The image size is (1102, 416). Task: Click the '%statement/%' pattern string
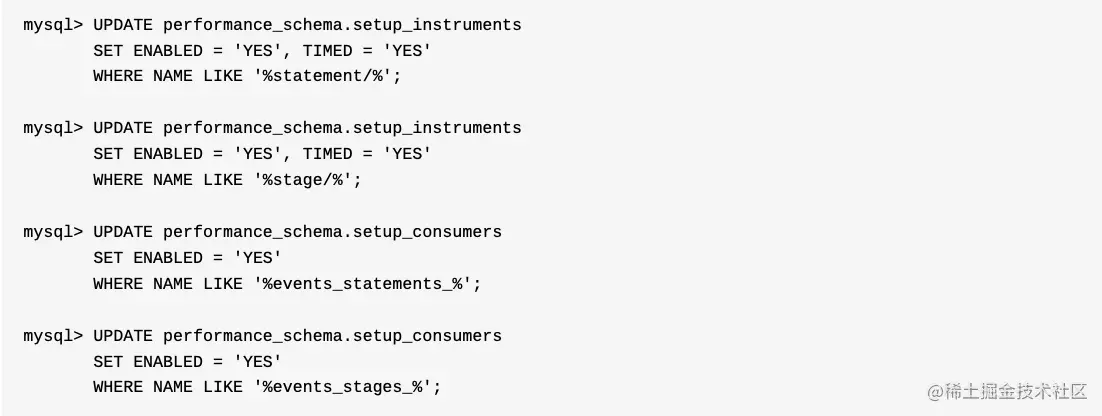pyautogui.click(x=328, y=76)
